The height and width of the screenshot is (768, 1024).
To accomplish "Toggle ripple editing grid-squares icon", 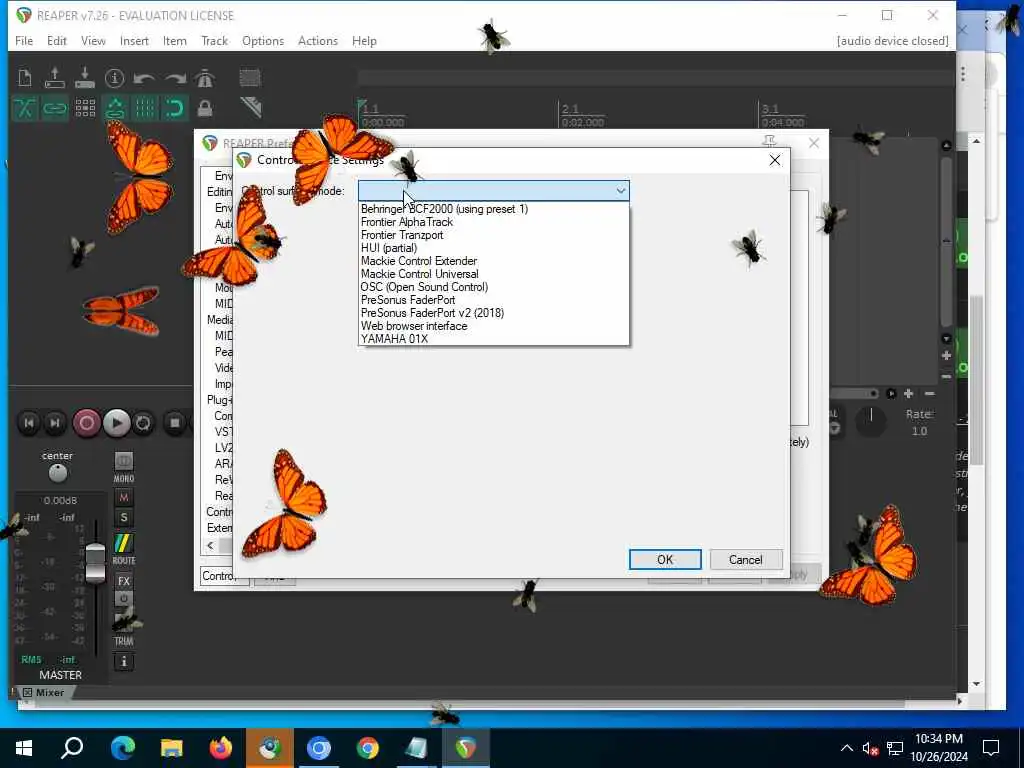I will tap(85, 108).
